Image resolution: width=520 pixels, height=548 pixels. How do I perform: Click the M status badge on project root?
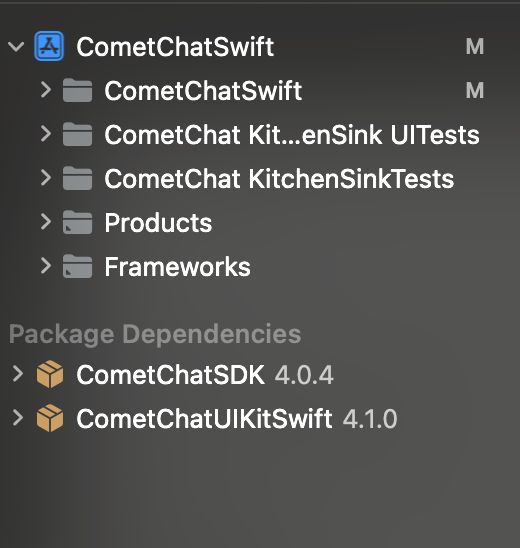[475, 46]
